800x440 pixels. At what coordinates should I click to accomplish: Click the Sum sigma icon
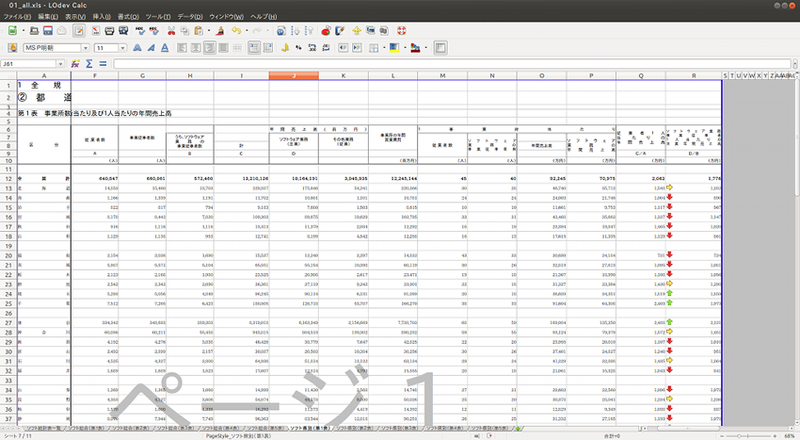(x=89, y=64)
